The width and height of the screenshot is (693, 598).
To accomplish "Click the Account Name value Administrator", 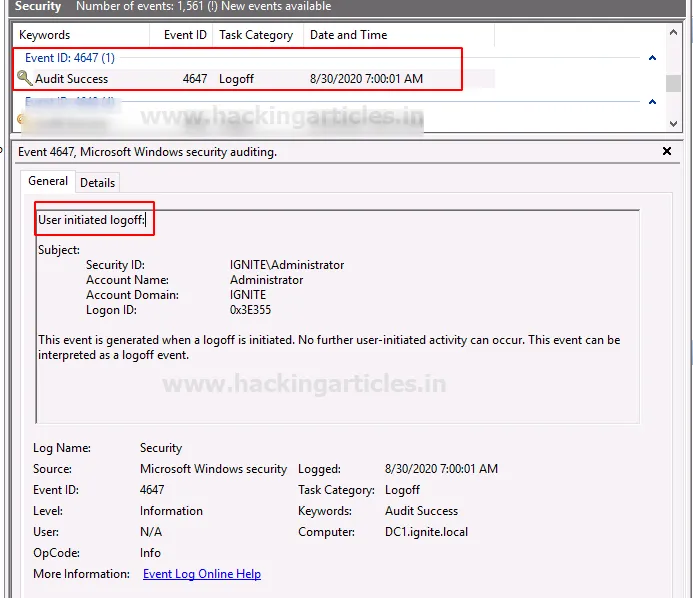I will pos(267,280).
